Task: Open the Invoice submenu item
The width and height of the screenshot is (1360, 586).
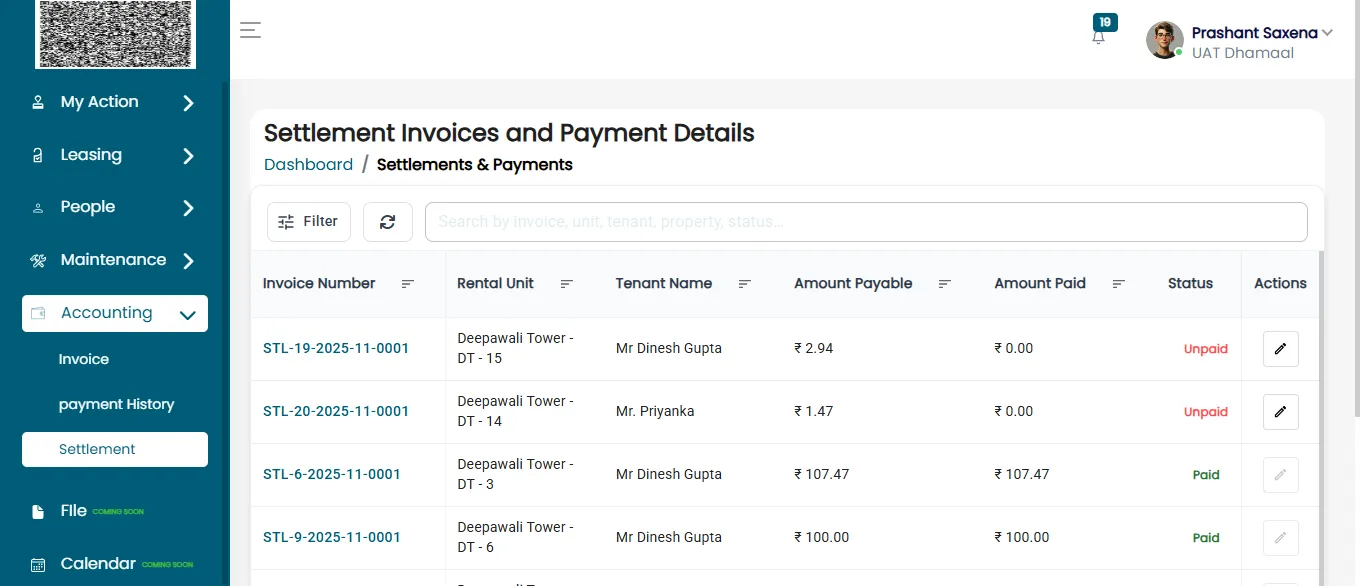Action: pyautogui.click(x=84, y=359)
